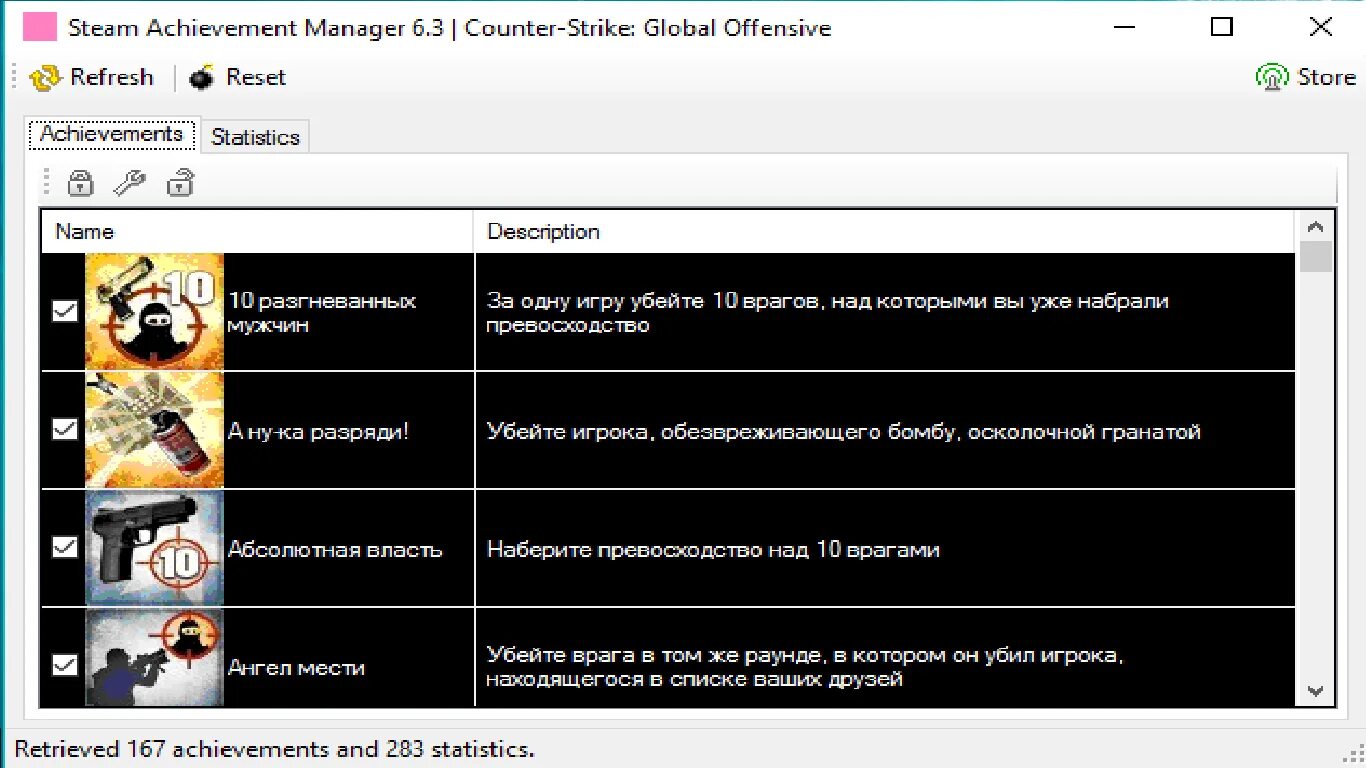
Task: Uncheck the '10 разгневанных мужчин' achievement
Action: click(65, 312)
